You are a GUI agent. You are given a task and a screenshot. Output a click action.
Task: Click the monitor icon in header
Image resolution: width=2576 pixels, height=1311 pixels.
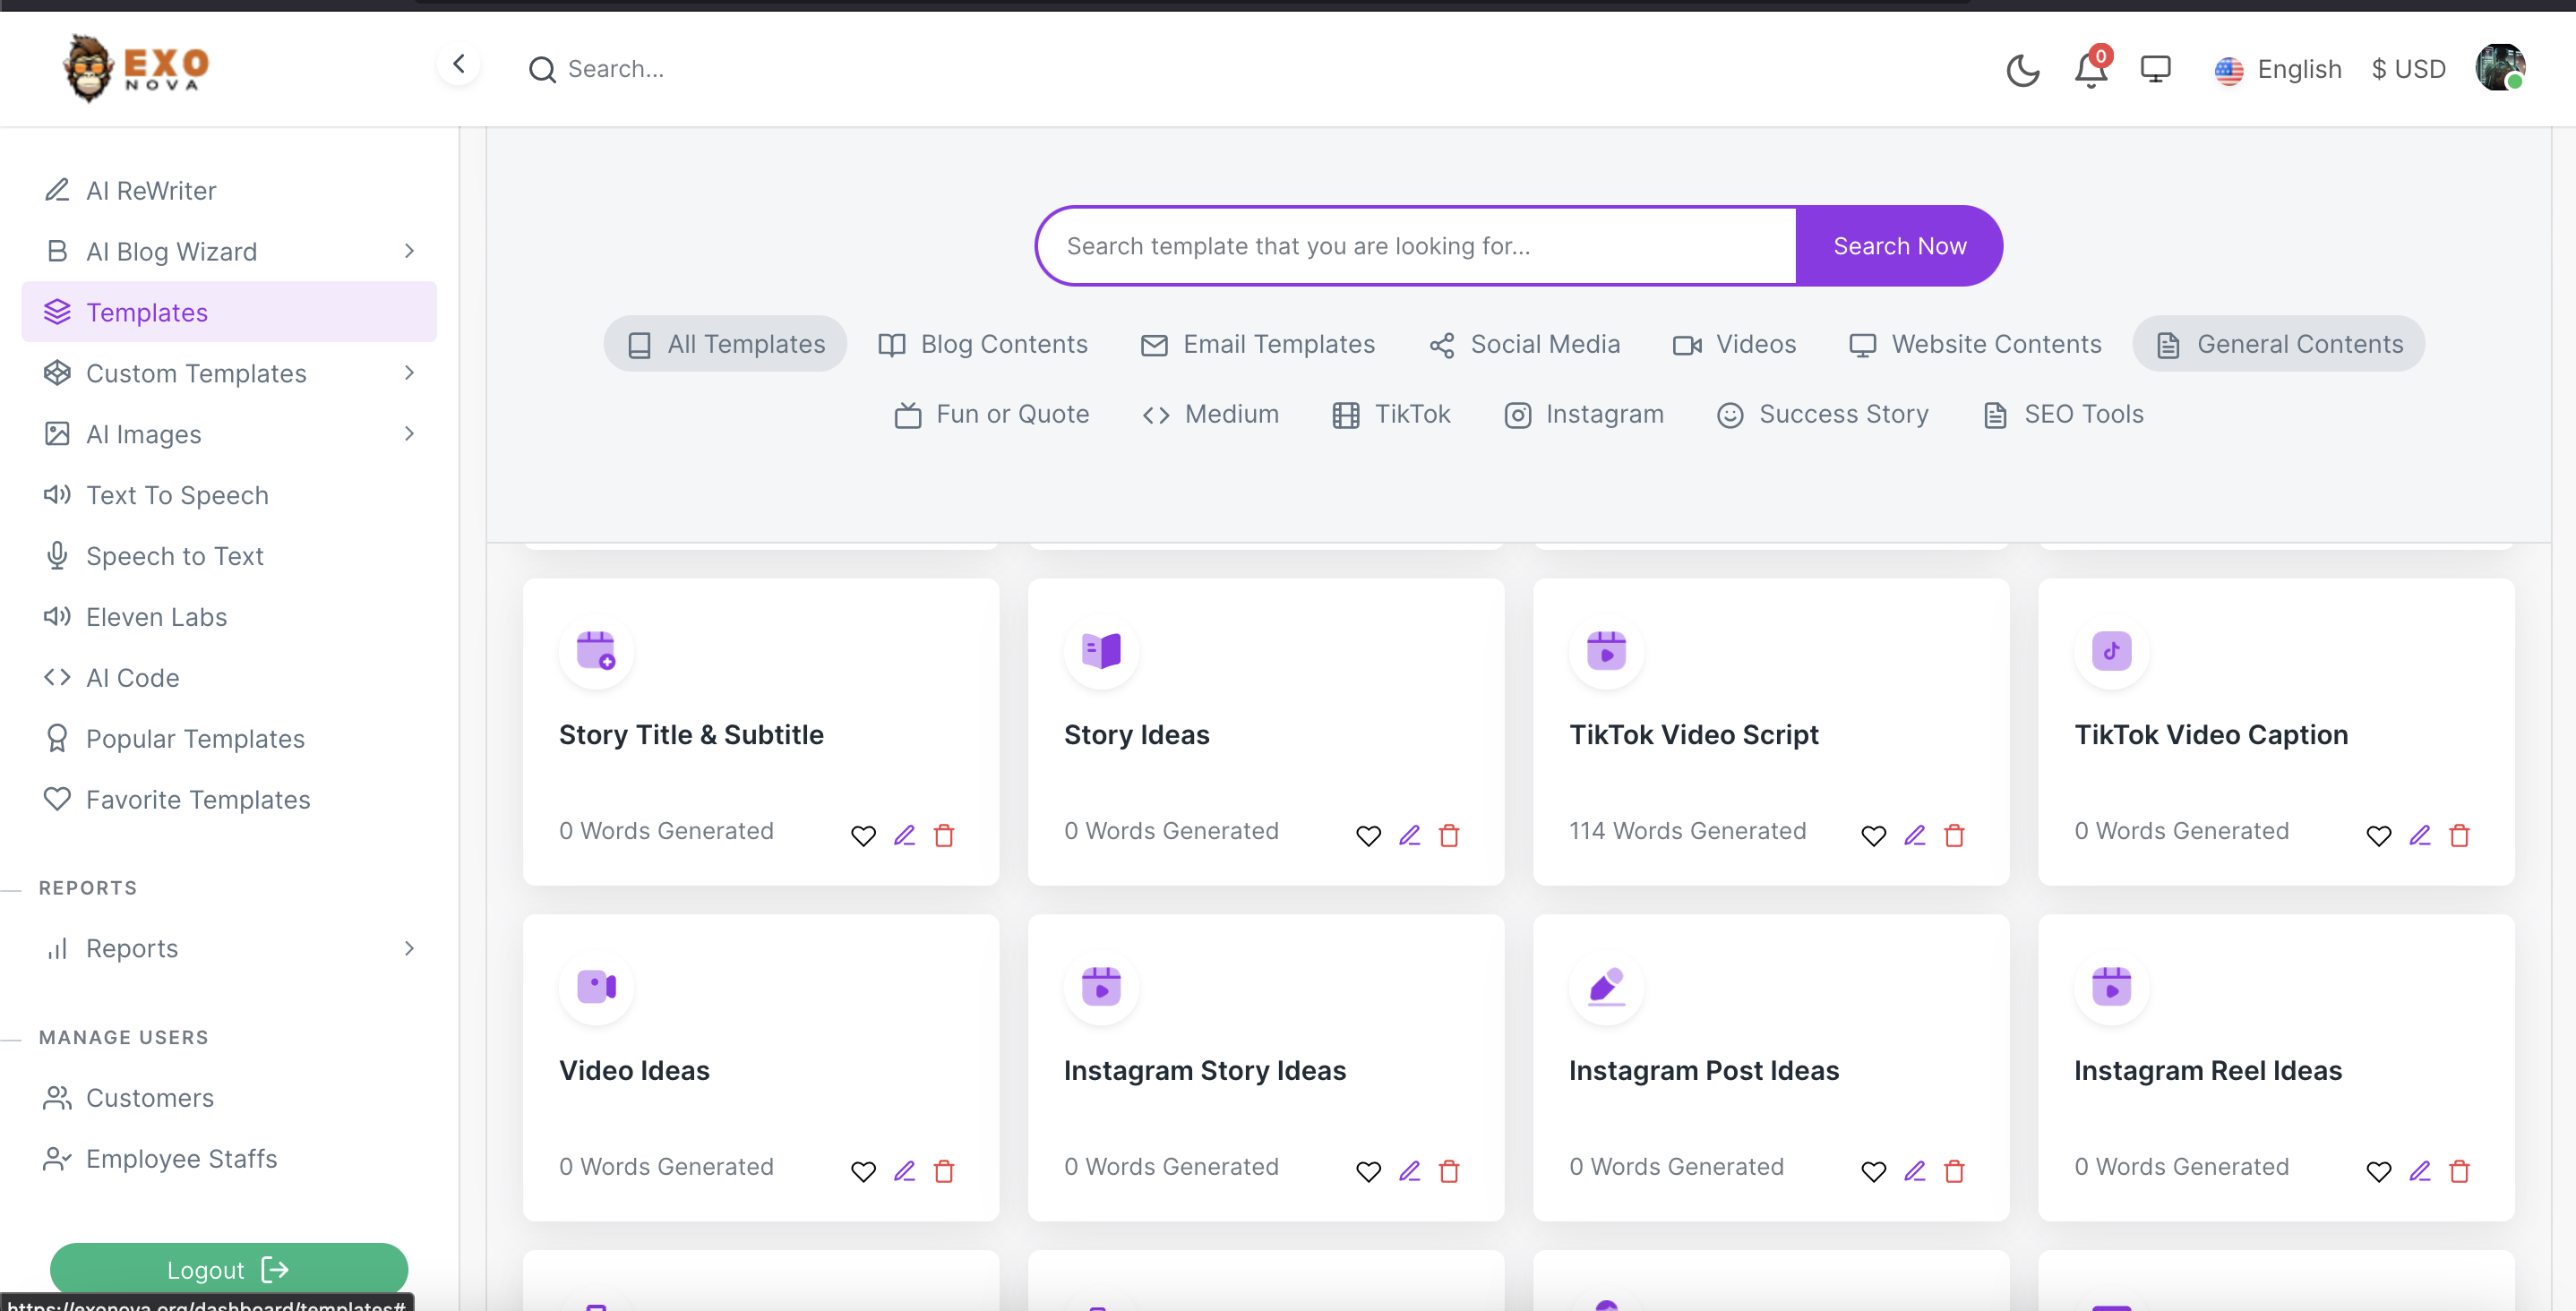click(2155, 69)
